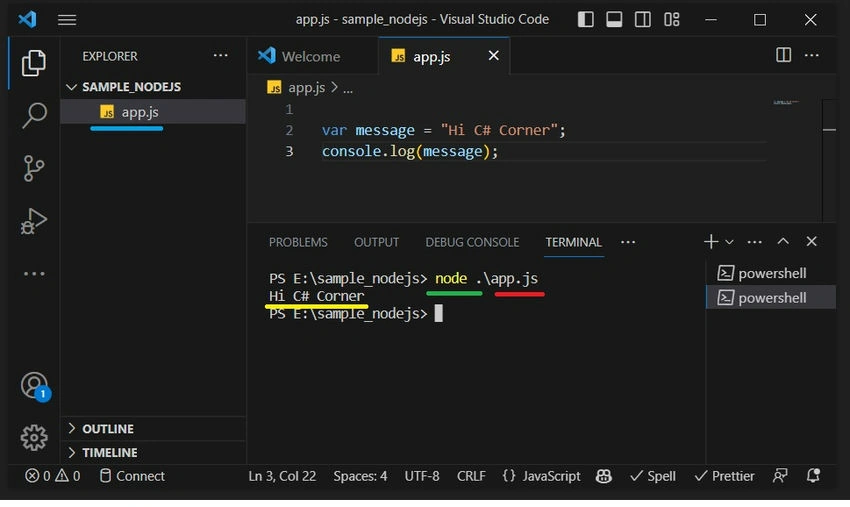The width and height of the screenshot is (850, 507).
Task: Open the Customize Layout button
Action: click(672, 20)
